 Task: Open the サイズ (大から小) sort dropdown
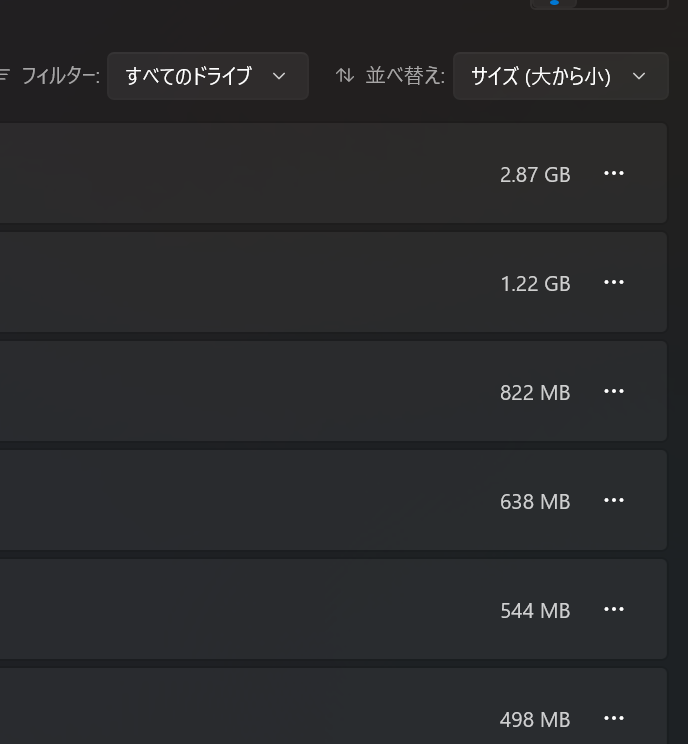click(x=561, y=76)
